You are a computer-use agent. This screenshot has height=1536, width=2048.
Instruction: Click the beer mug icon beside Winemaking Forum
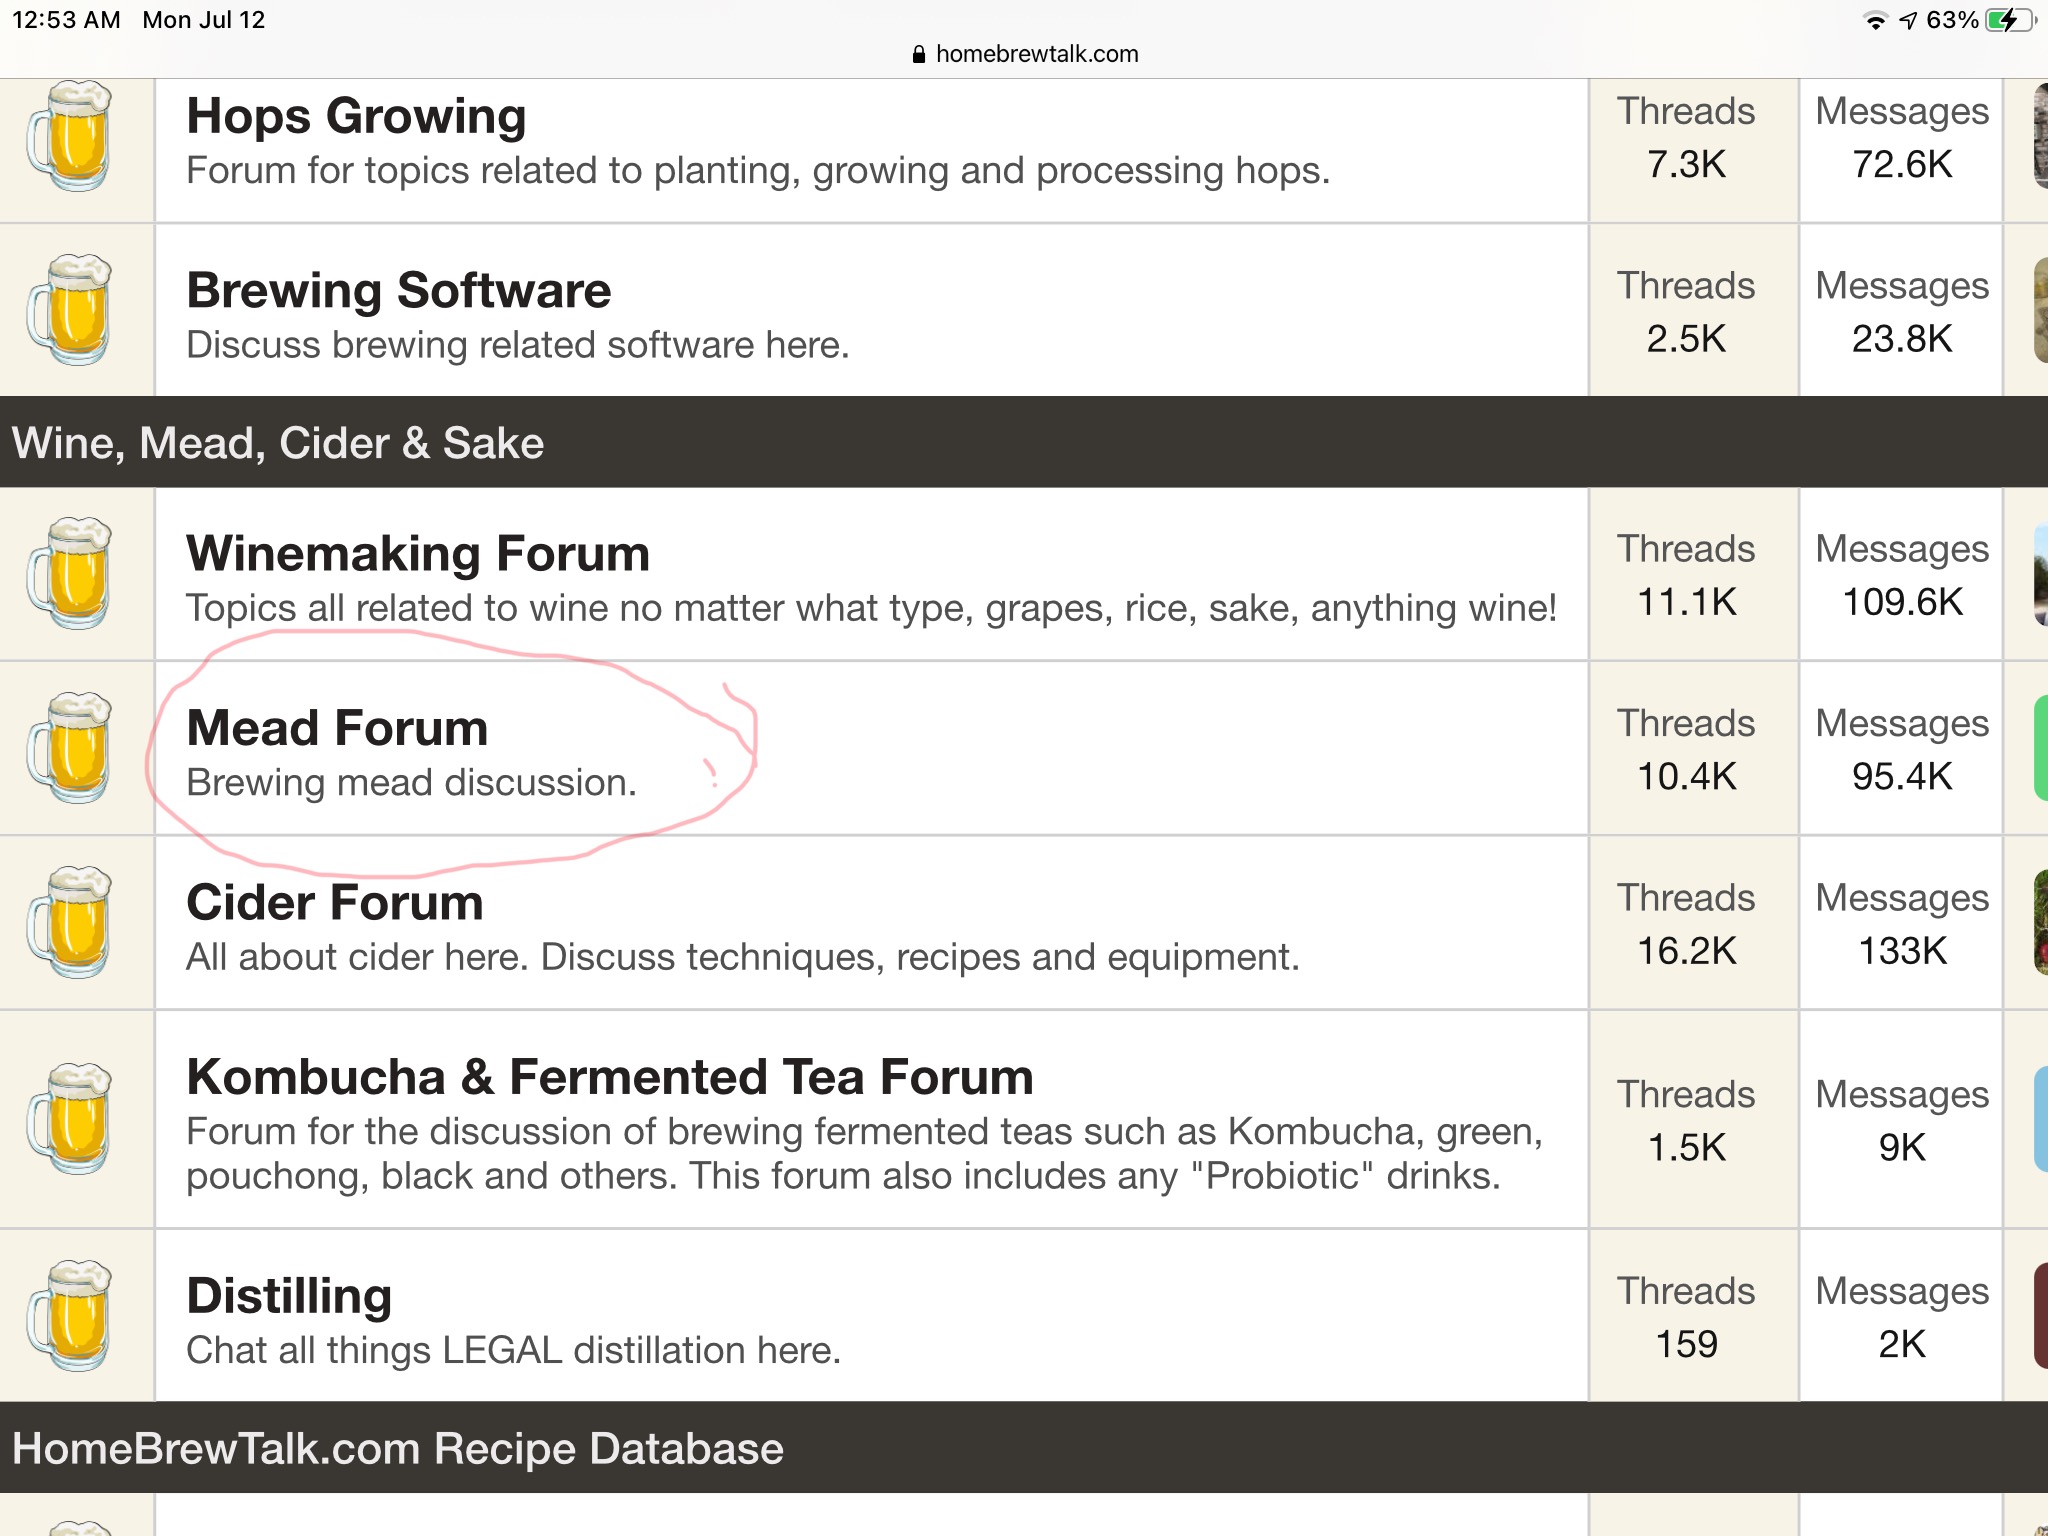coord(70,573)
